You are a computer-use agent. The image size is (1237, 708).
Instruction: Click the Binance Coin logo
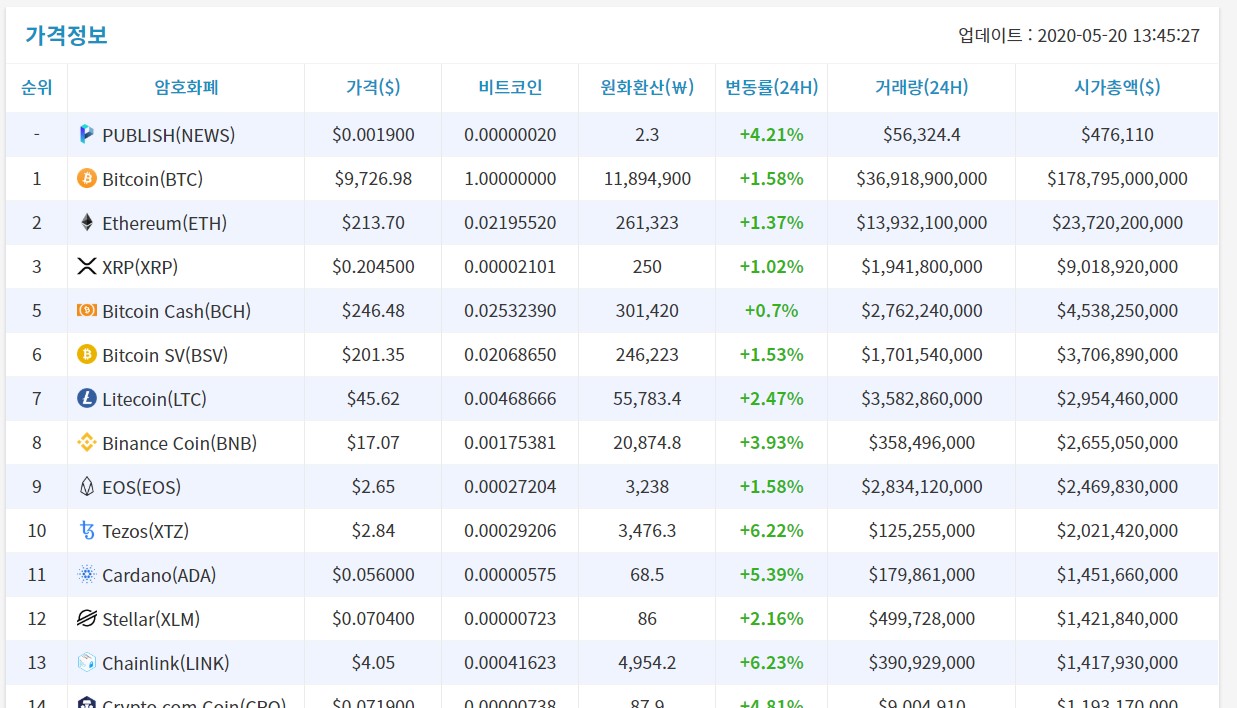pyautogui.click(x=87, y=442)
